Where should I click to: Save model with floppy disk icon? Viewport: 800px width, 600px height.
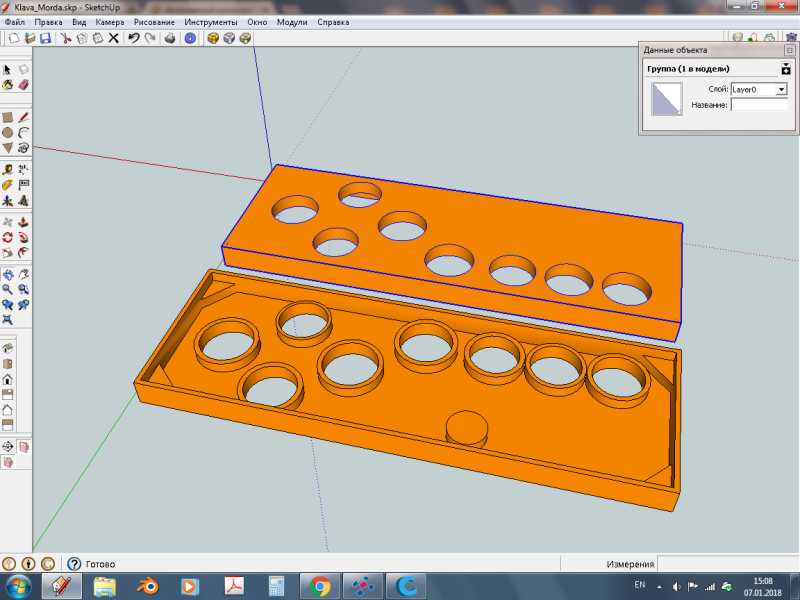45,38
